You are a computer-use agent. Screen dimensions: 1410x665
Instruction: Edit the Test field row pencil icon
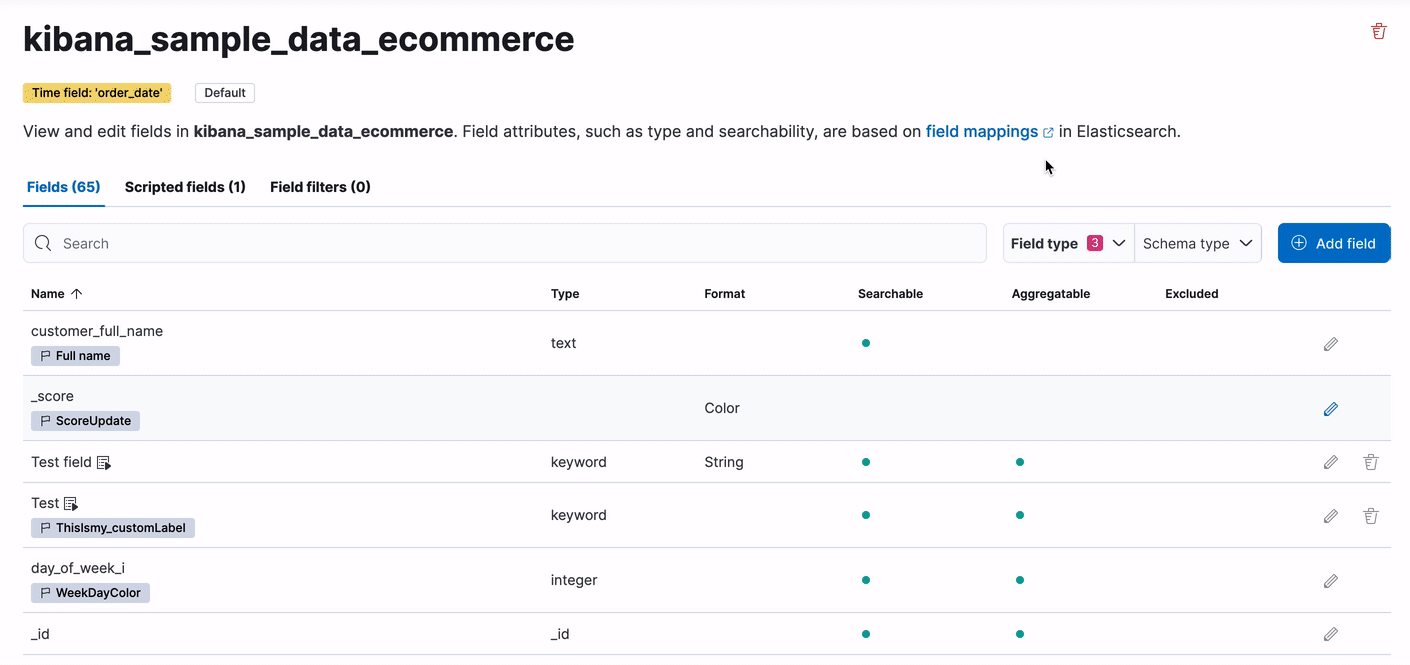point(1331,462)
